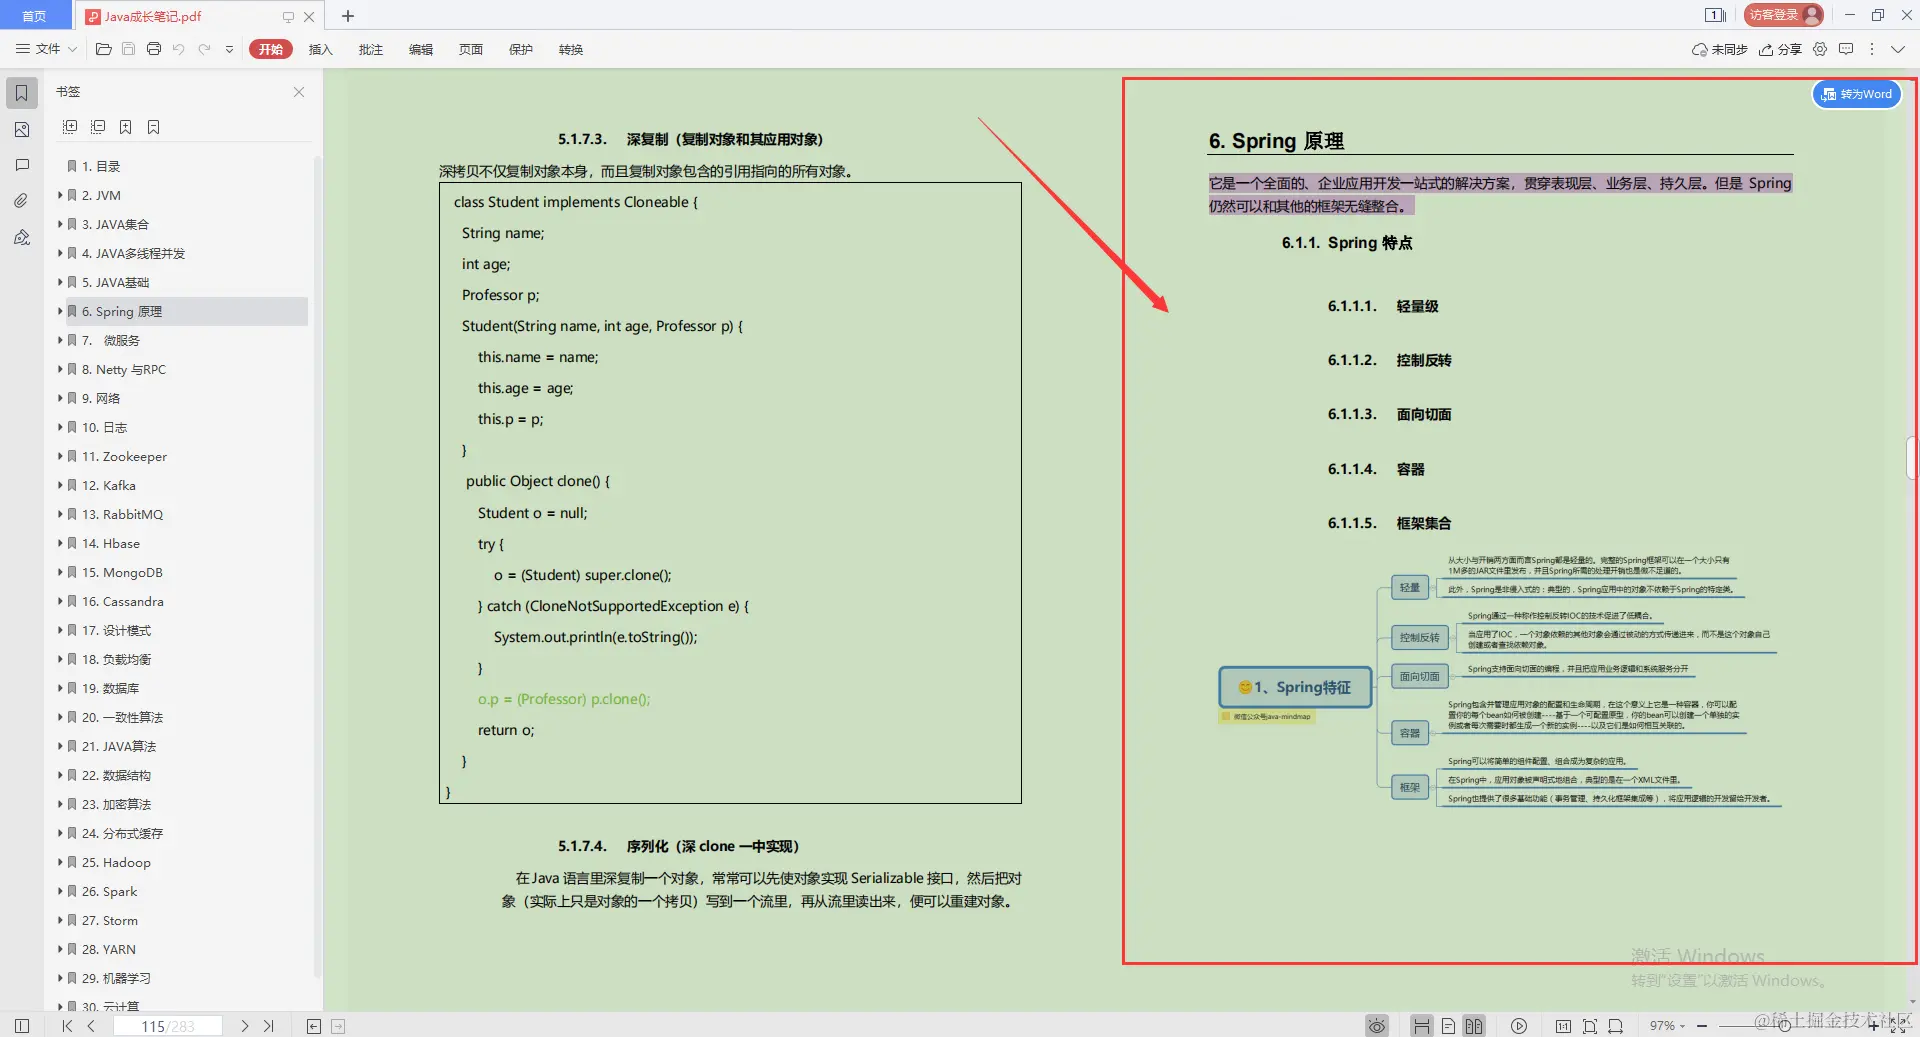Click the open file folder icon

103,49
